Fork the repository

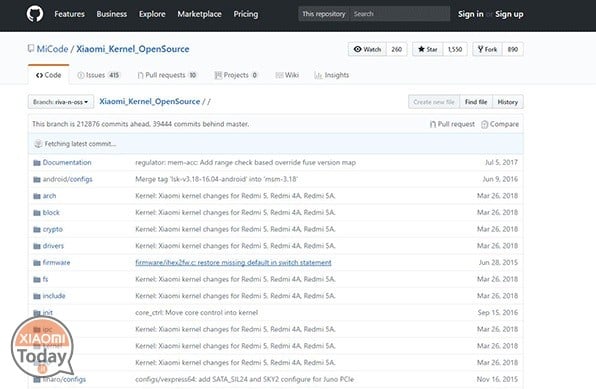coord(488,49)
